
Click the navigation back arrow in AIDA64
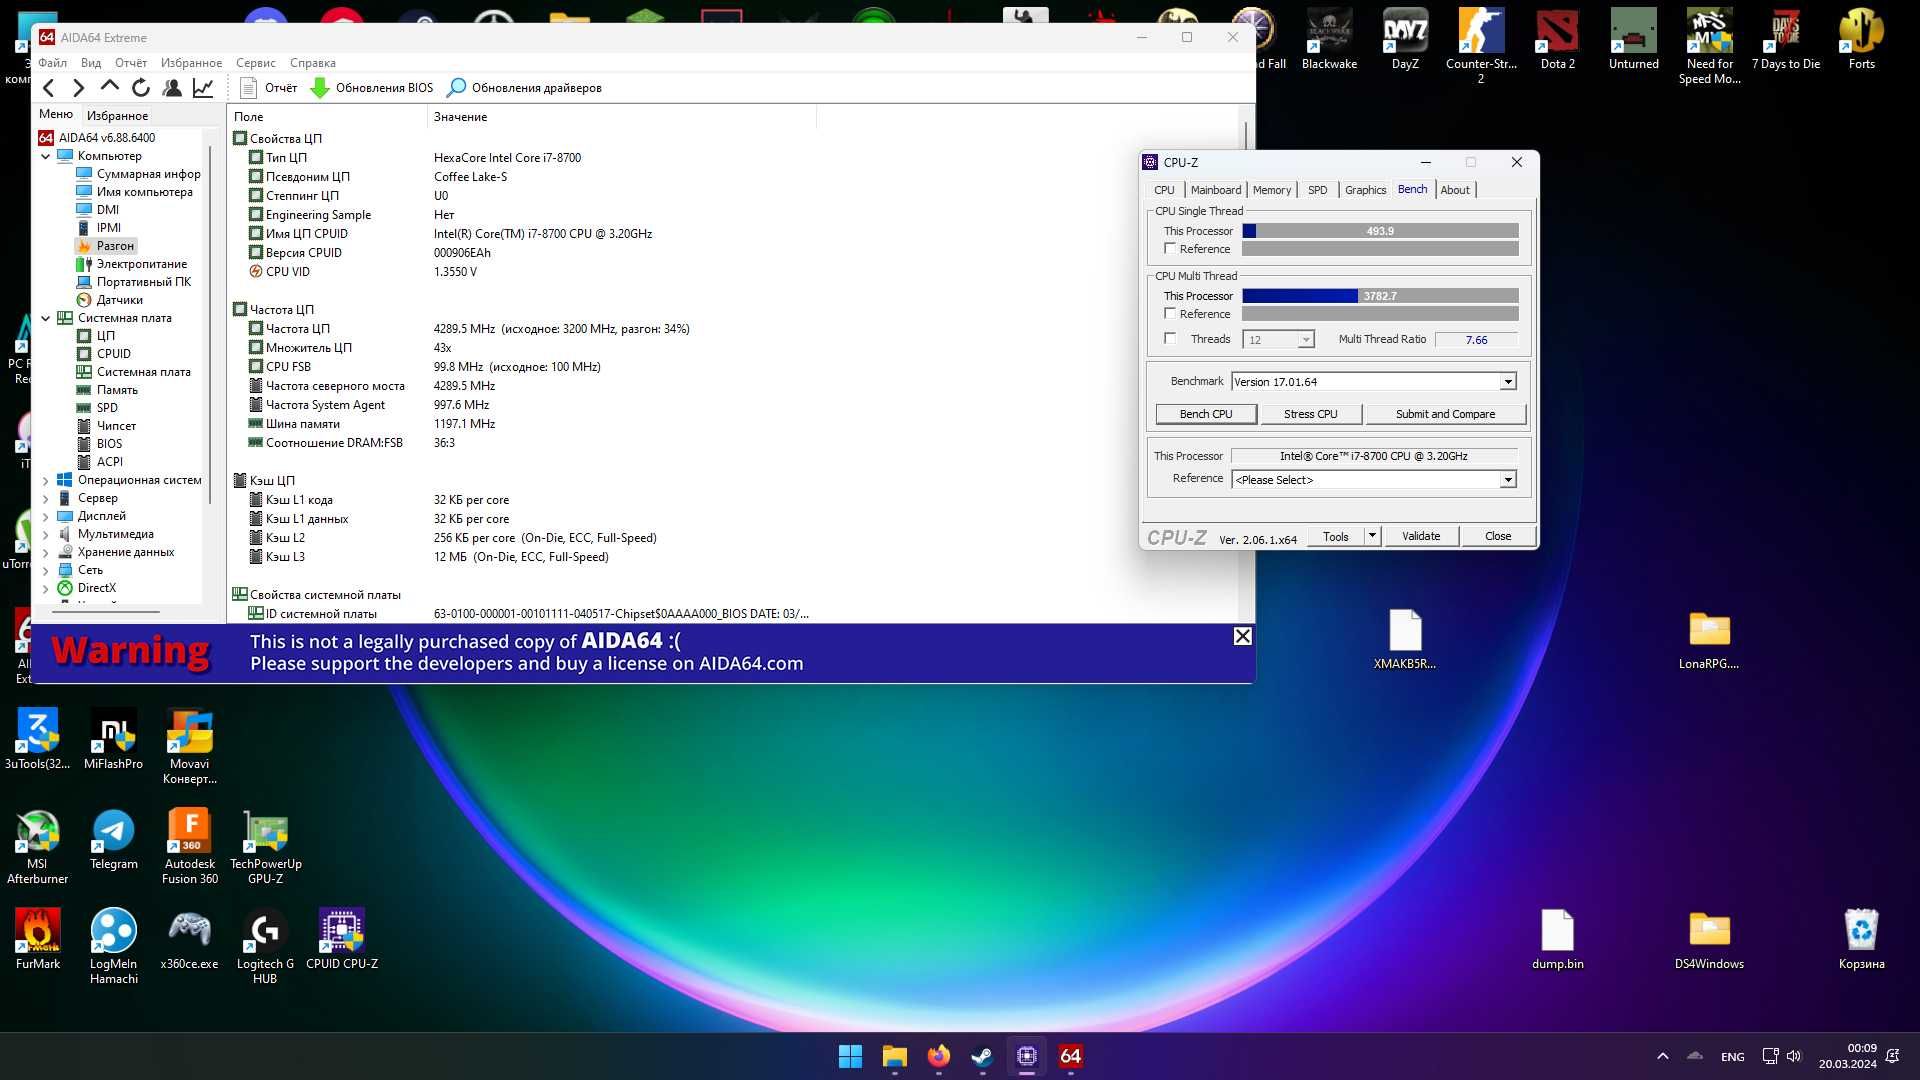(x=47, y=87)
